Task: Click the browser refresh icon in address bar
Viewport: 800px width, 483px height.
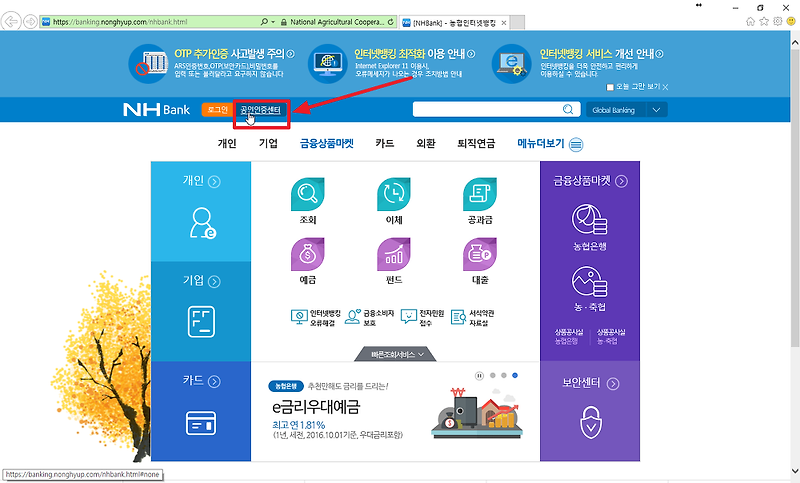Action: coord(390,22)
